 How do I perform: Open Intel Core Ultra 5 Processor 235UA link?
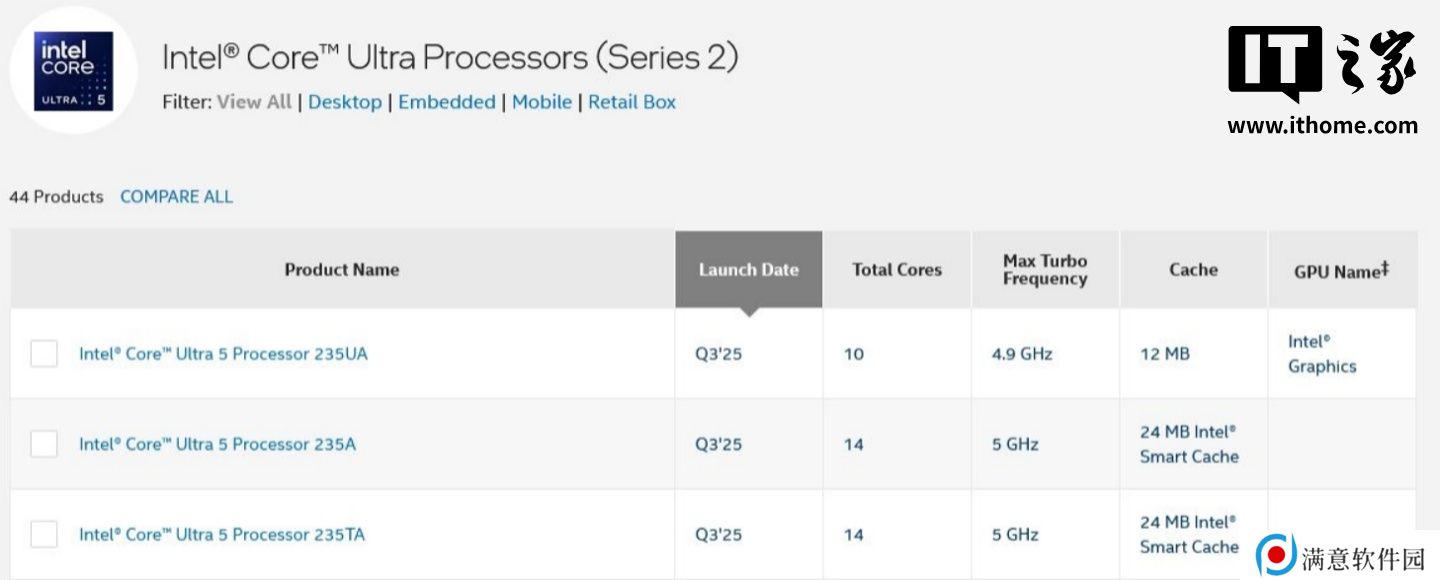(x=223, y=354)
